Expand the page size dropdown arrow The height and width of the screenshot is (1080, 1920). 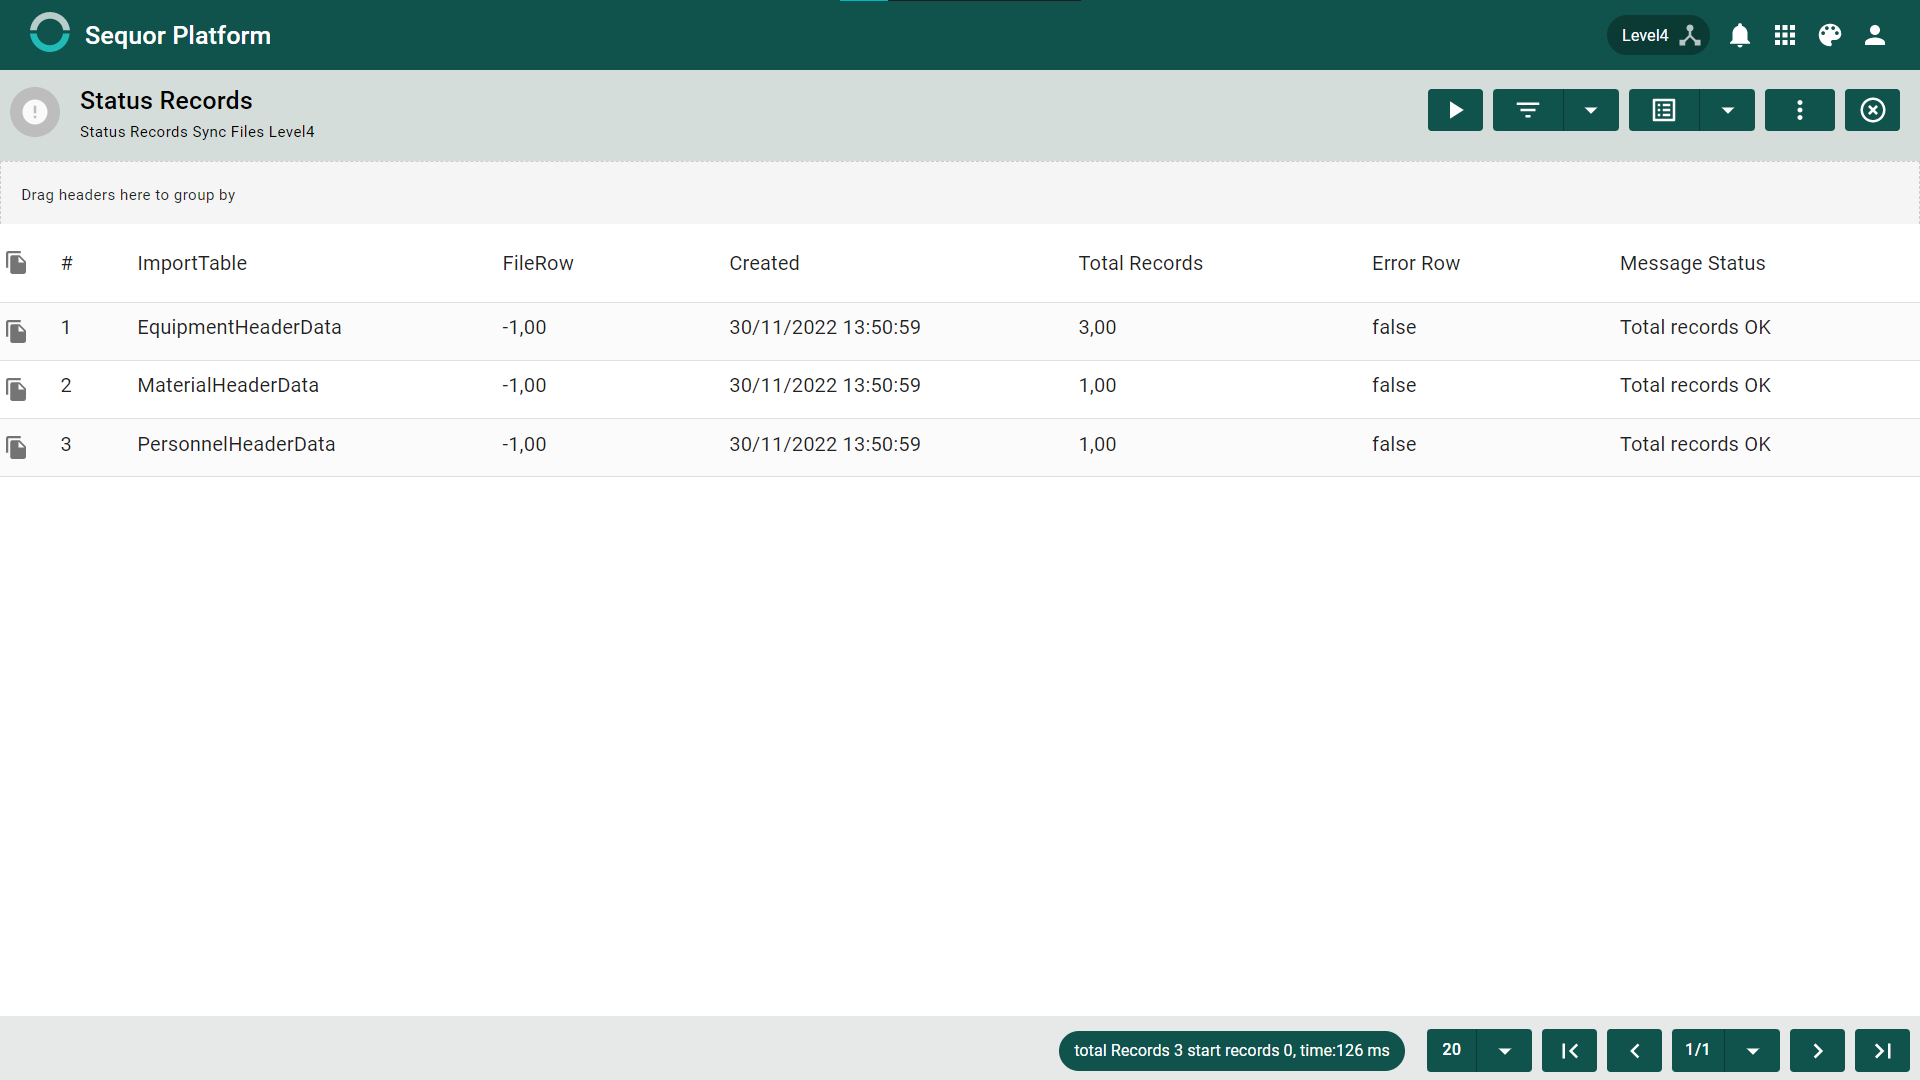[1505, 1050]
